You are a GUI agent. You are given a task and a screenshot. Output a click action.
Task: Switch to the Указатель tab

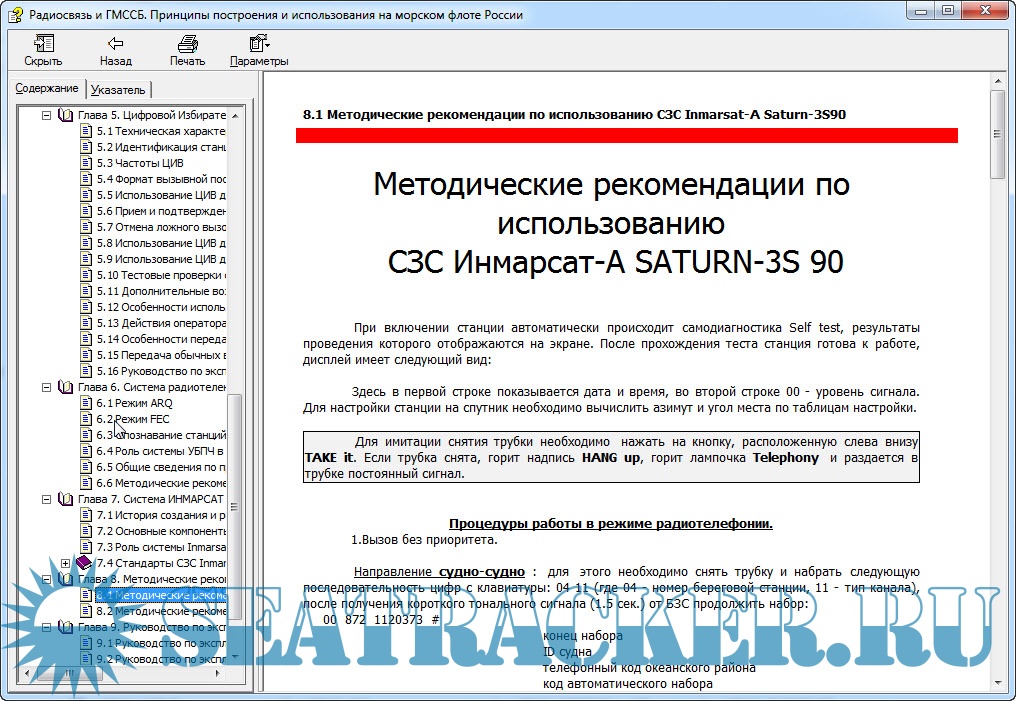point(118,89)
